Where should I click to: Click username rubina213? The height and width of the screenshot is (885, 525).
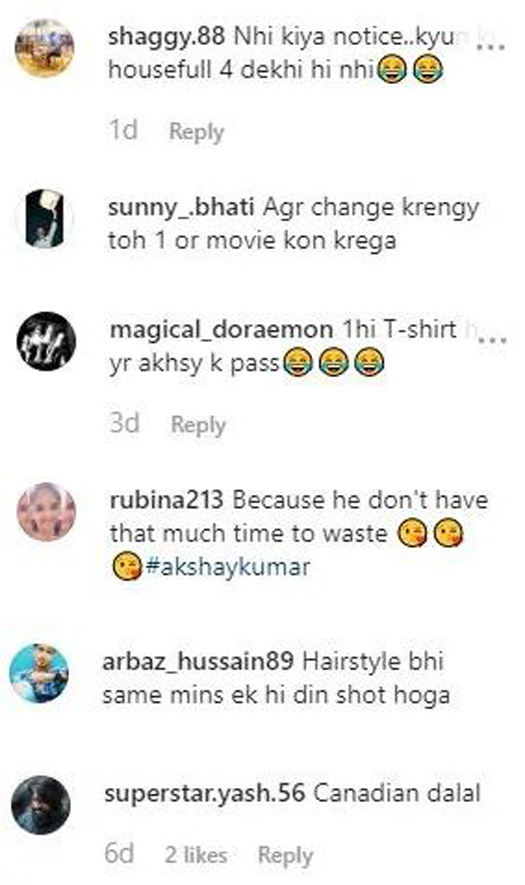tap(167, 500)
